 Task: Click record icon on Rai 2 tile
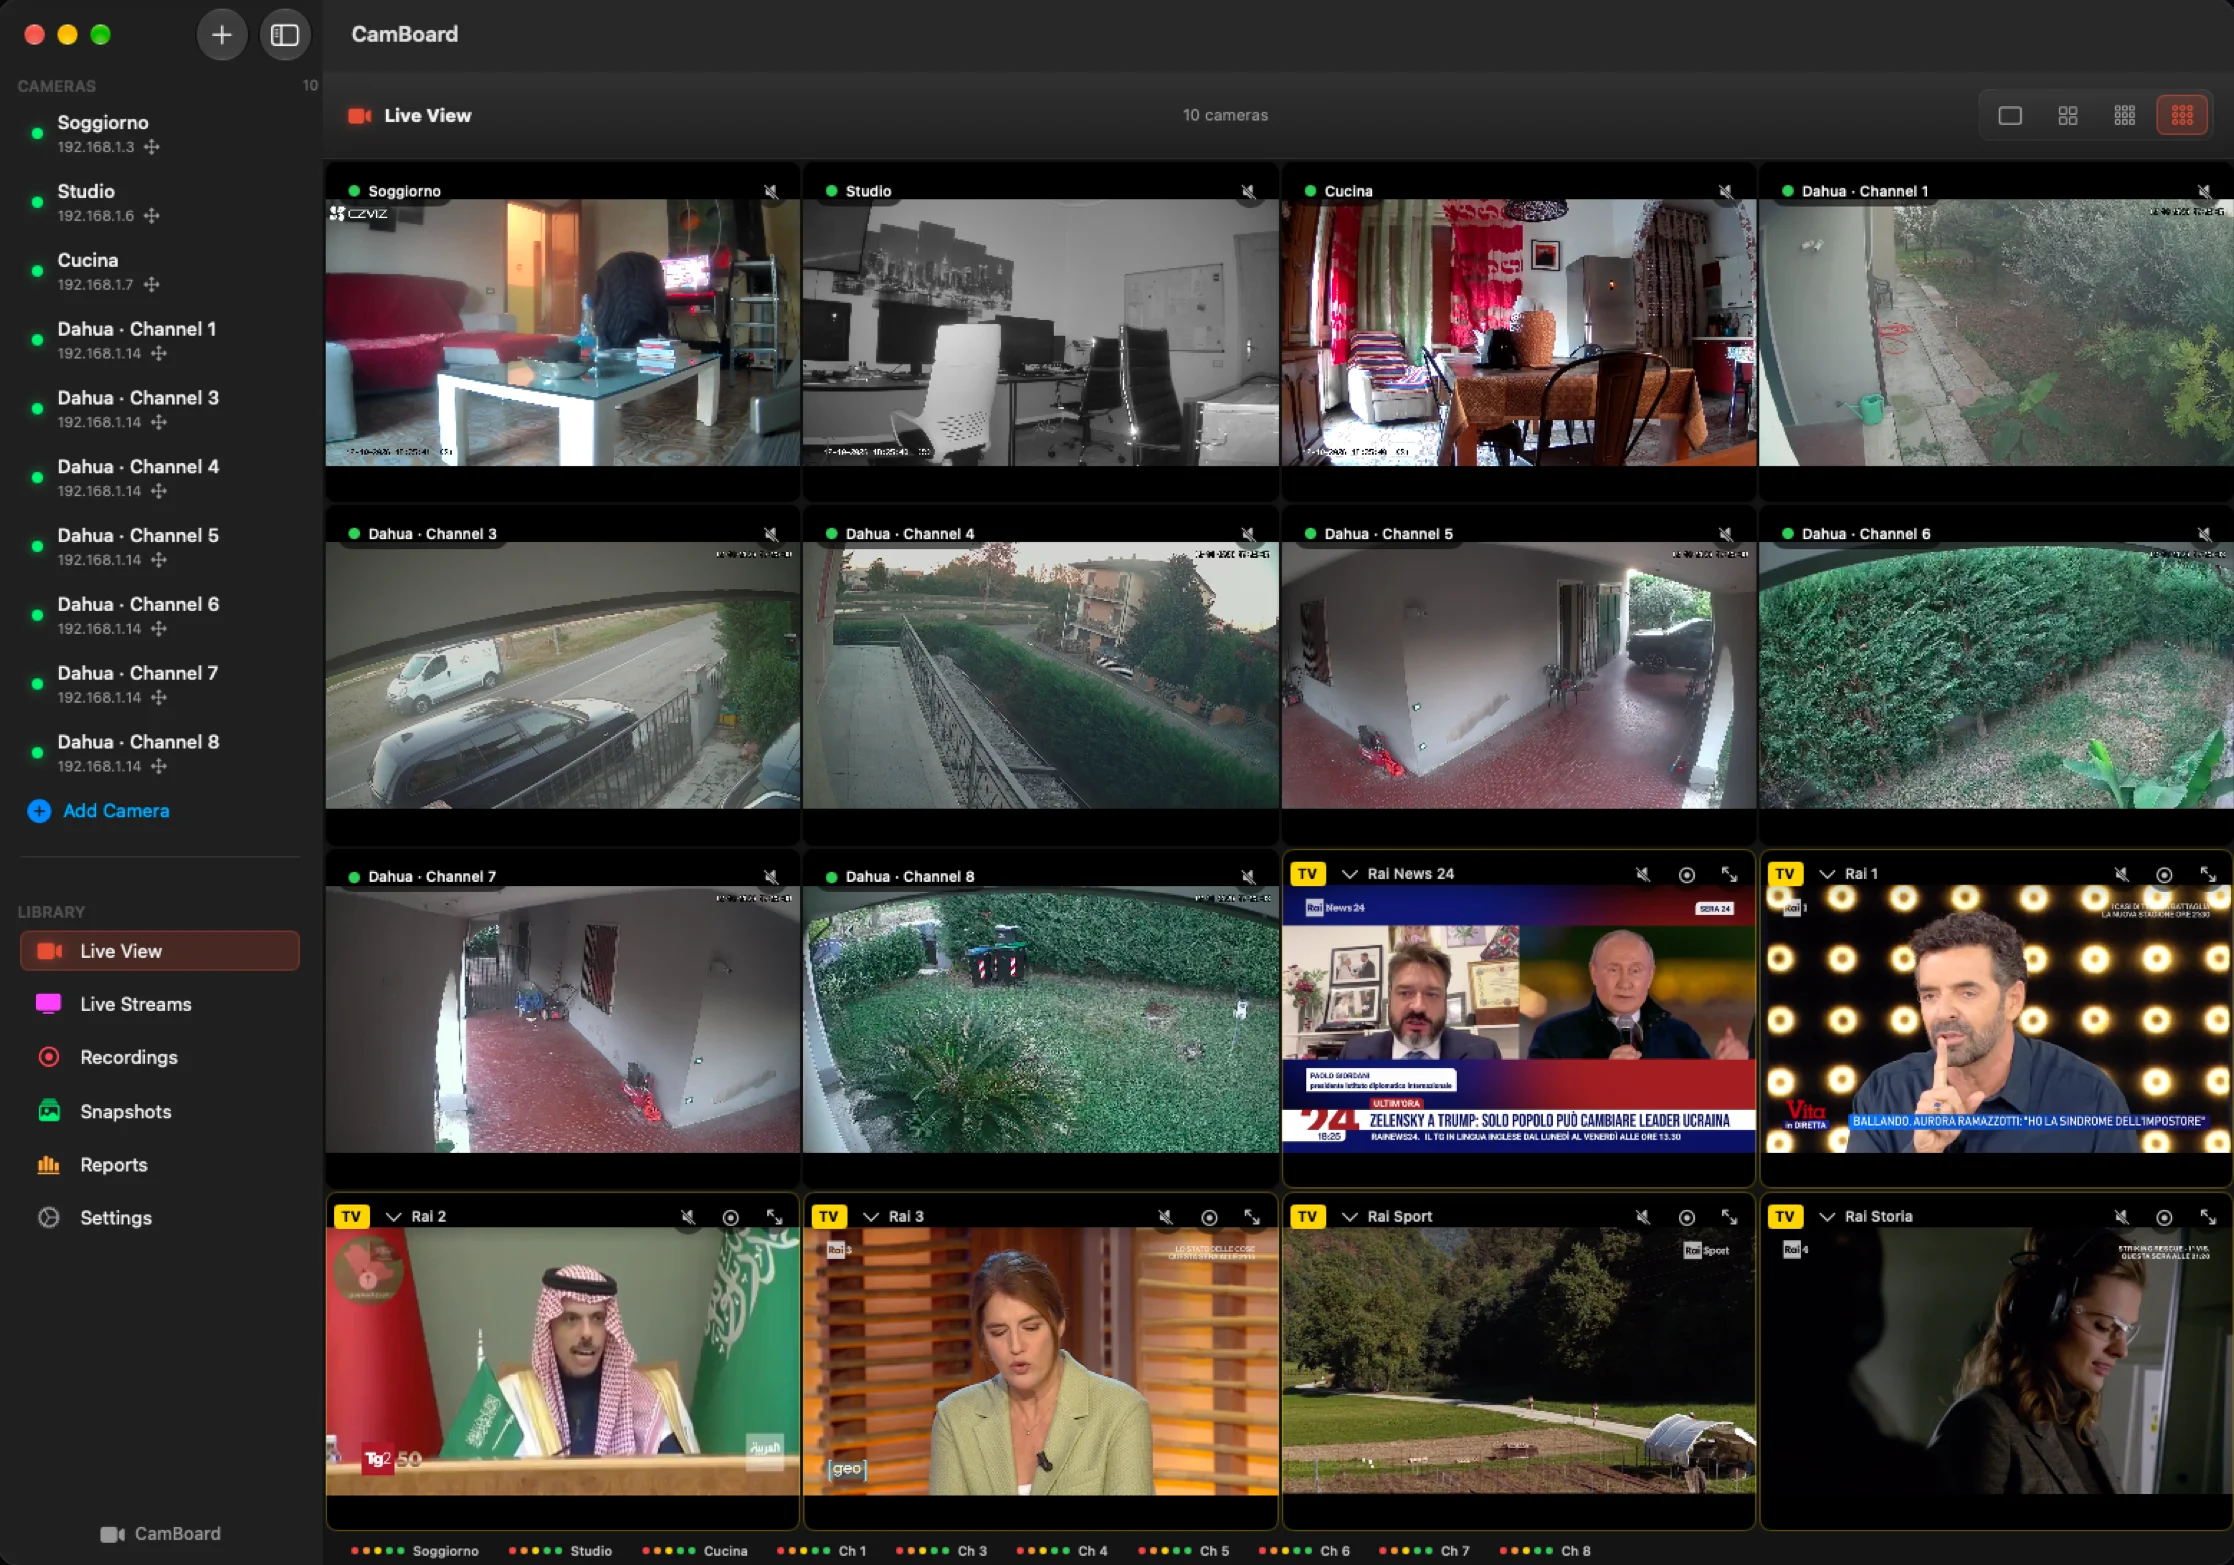(x=731, y=1218)
